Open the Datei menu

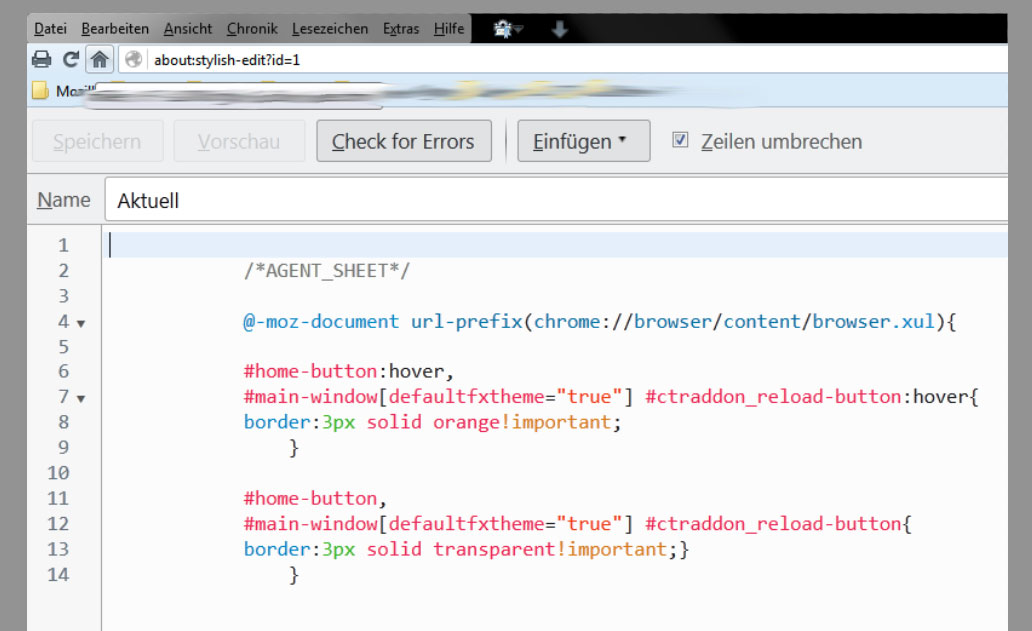coord(50,29)
